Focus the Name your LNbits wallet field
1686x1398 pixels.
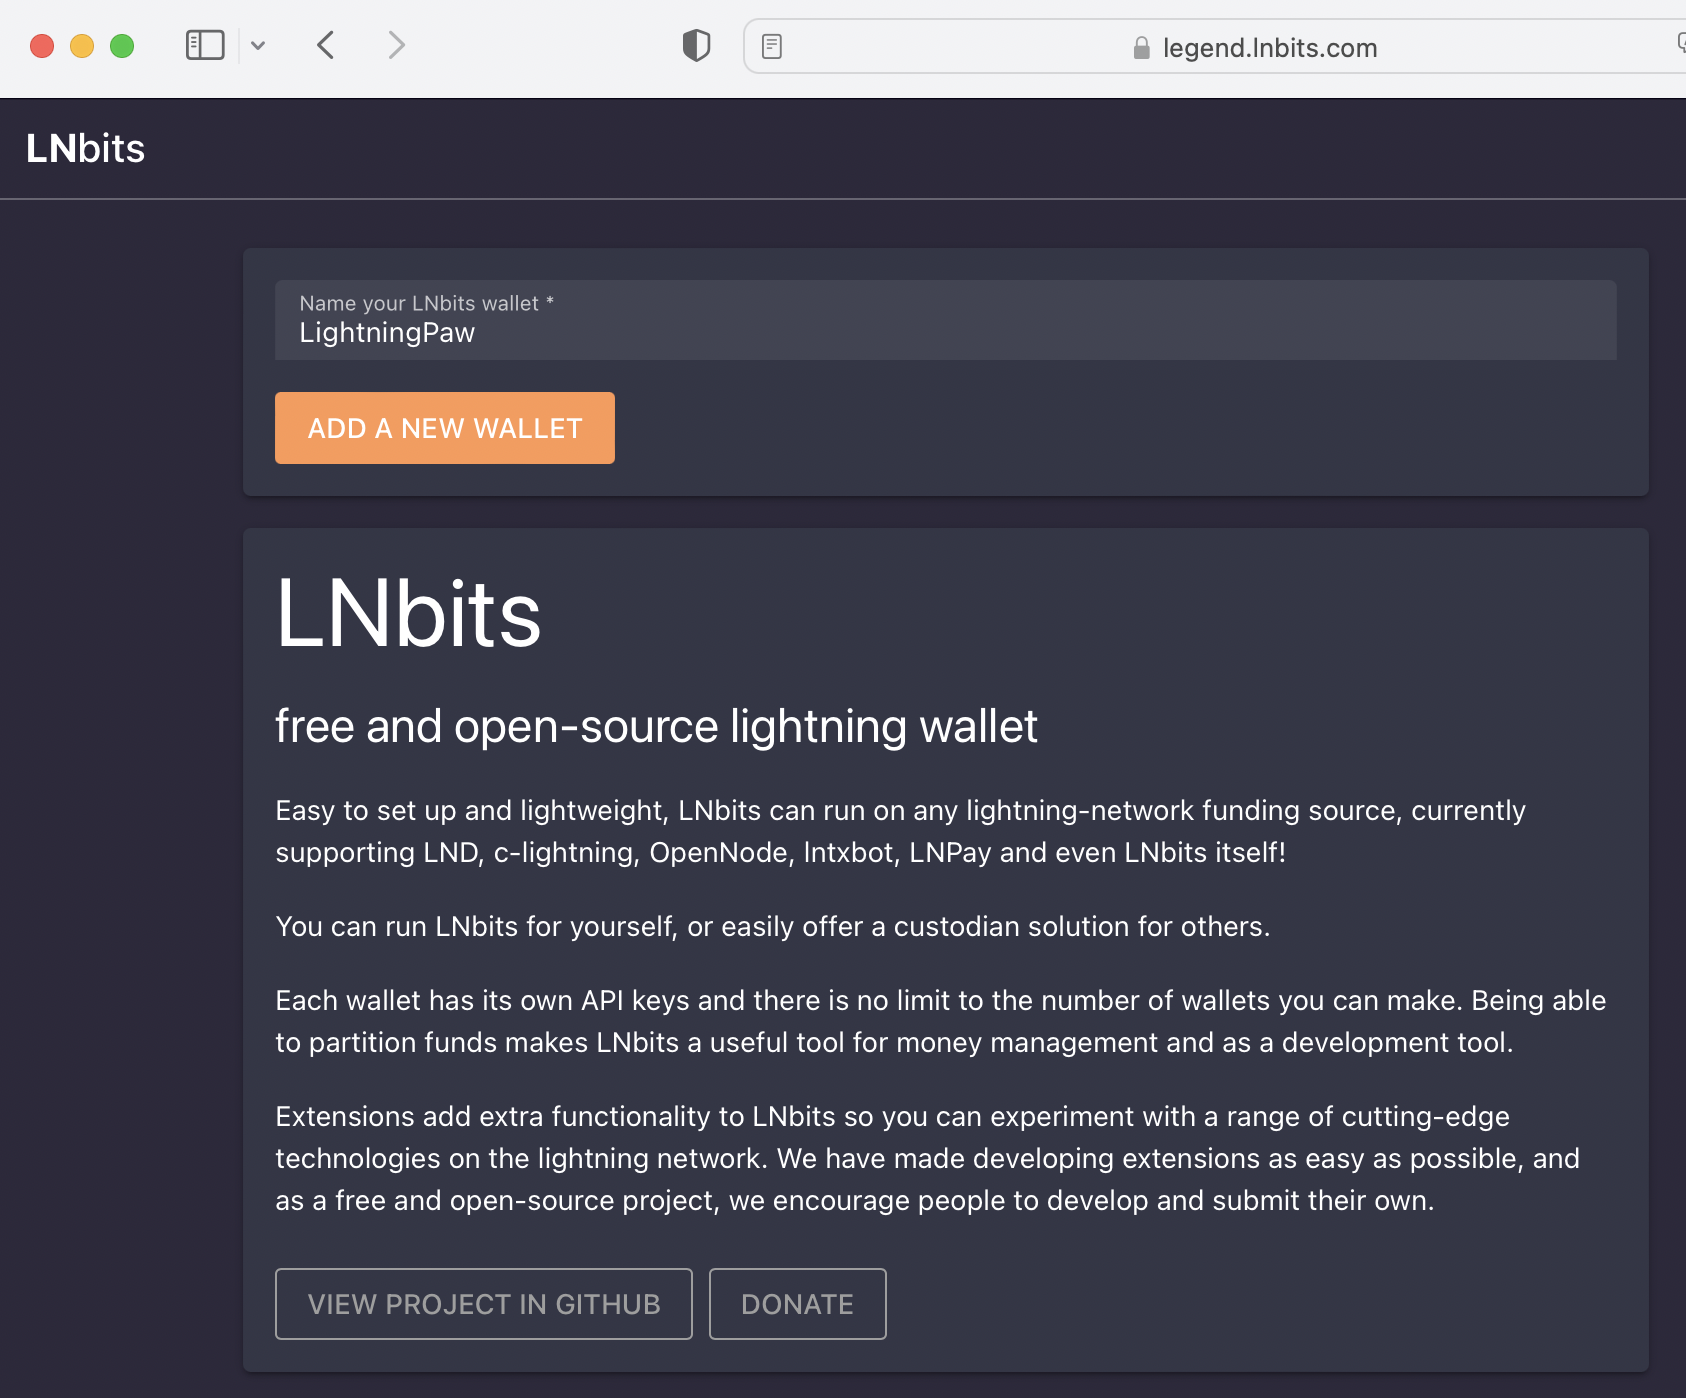pyautogui.click(x=945, y=320)
